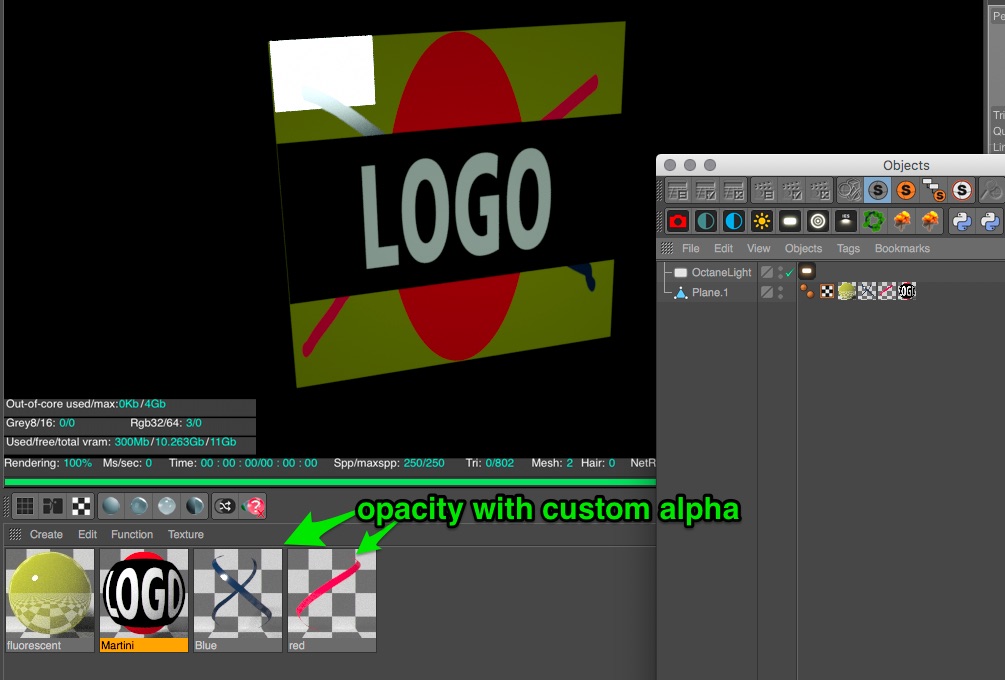
Task: Open Texture menu in material manager
Action: 186,535
